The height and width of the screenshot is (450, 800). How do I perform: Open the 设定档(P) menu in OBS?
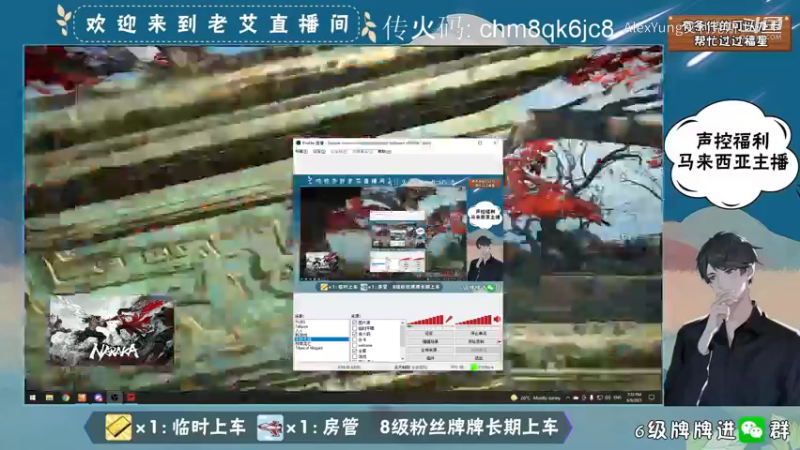pyautogui.click(x=339, y=151)
